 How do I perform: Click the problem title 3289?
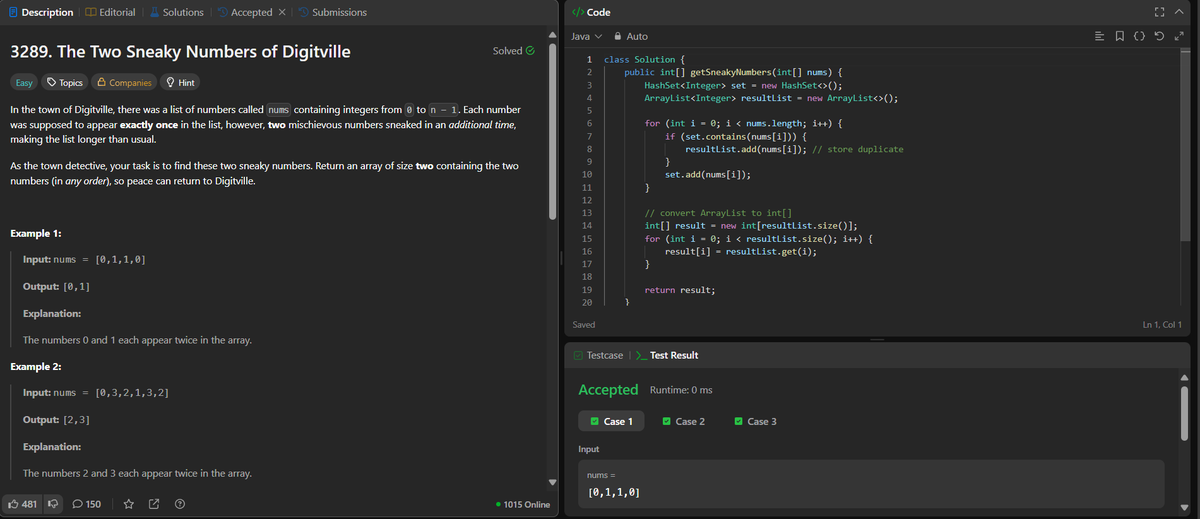click(x=180, y=51)
